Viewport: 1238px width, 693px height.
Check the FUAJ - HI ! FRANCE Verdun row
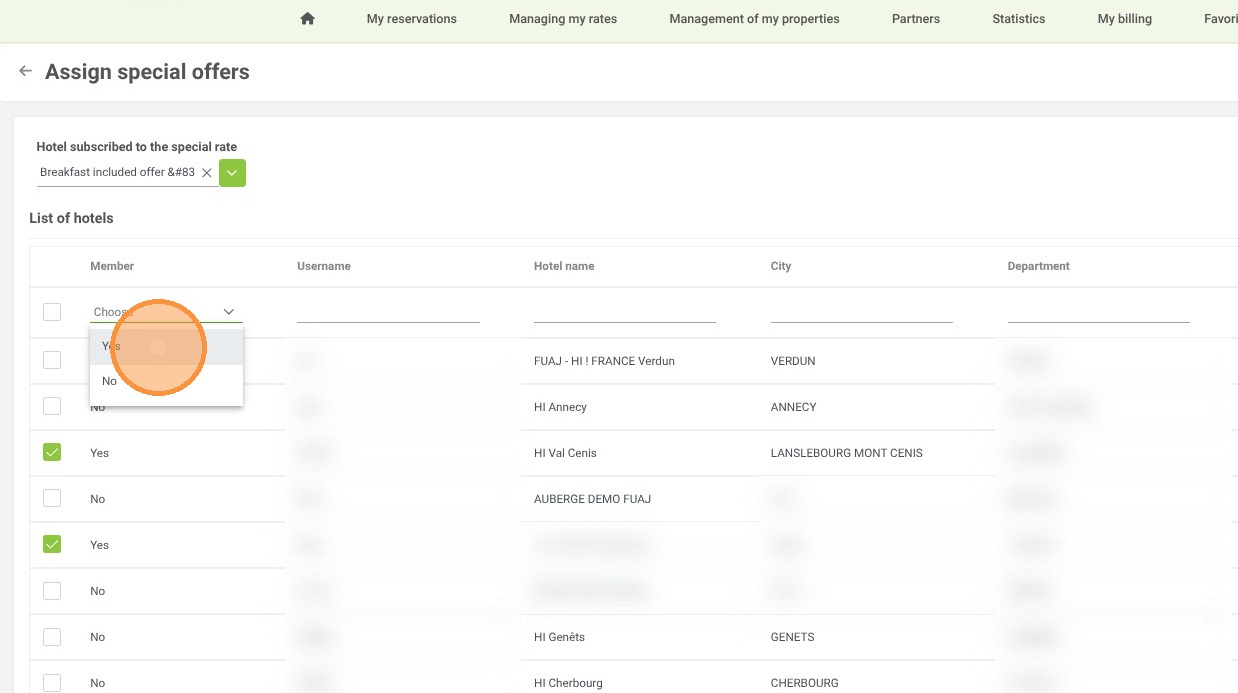click(x=52, y=360)
